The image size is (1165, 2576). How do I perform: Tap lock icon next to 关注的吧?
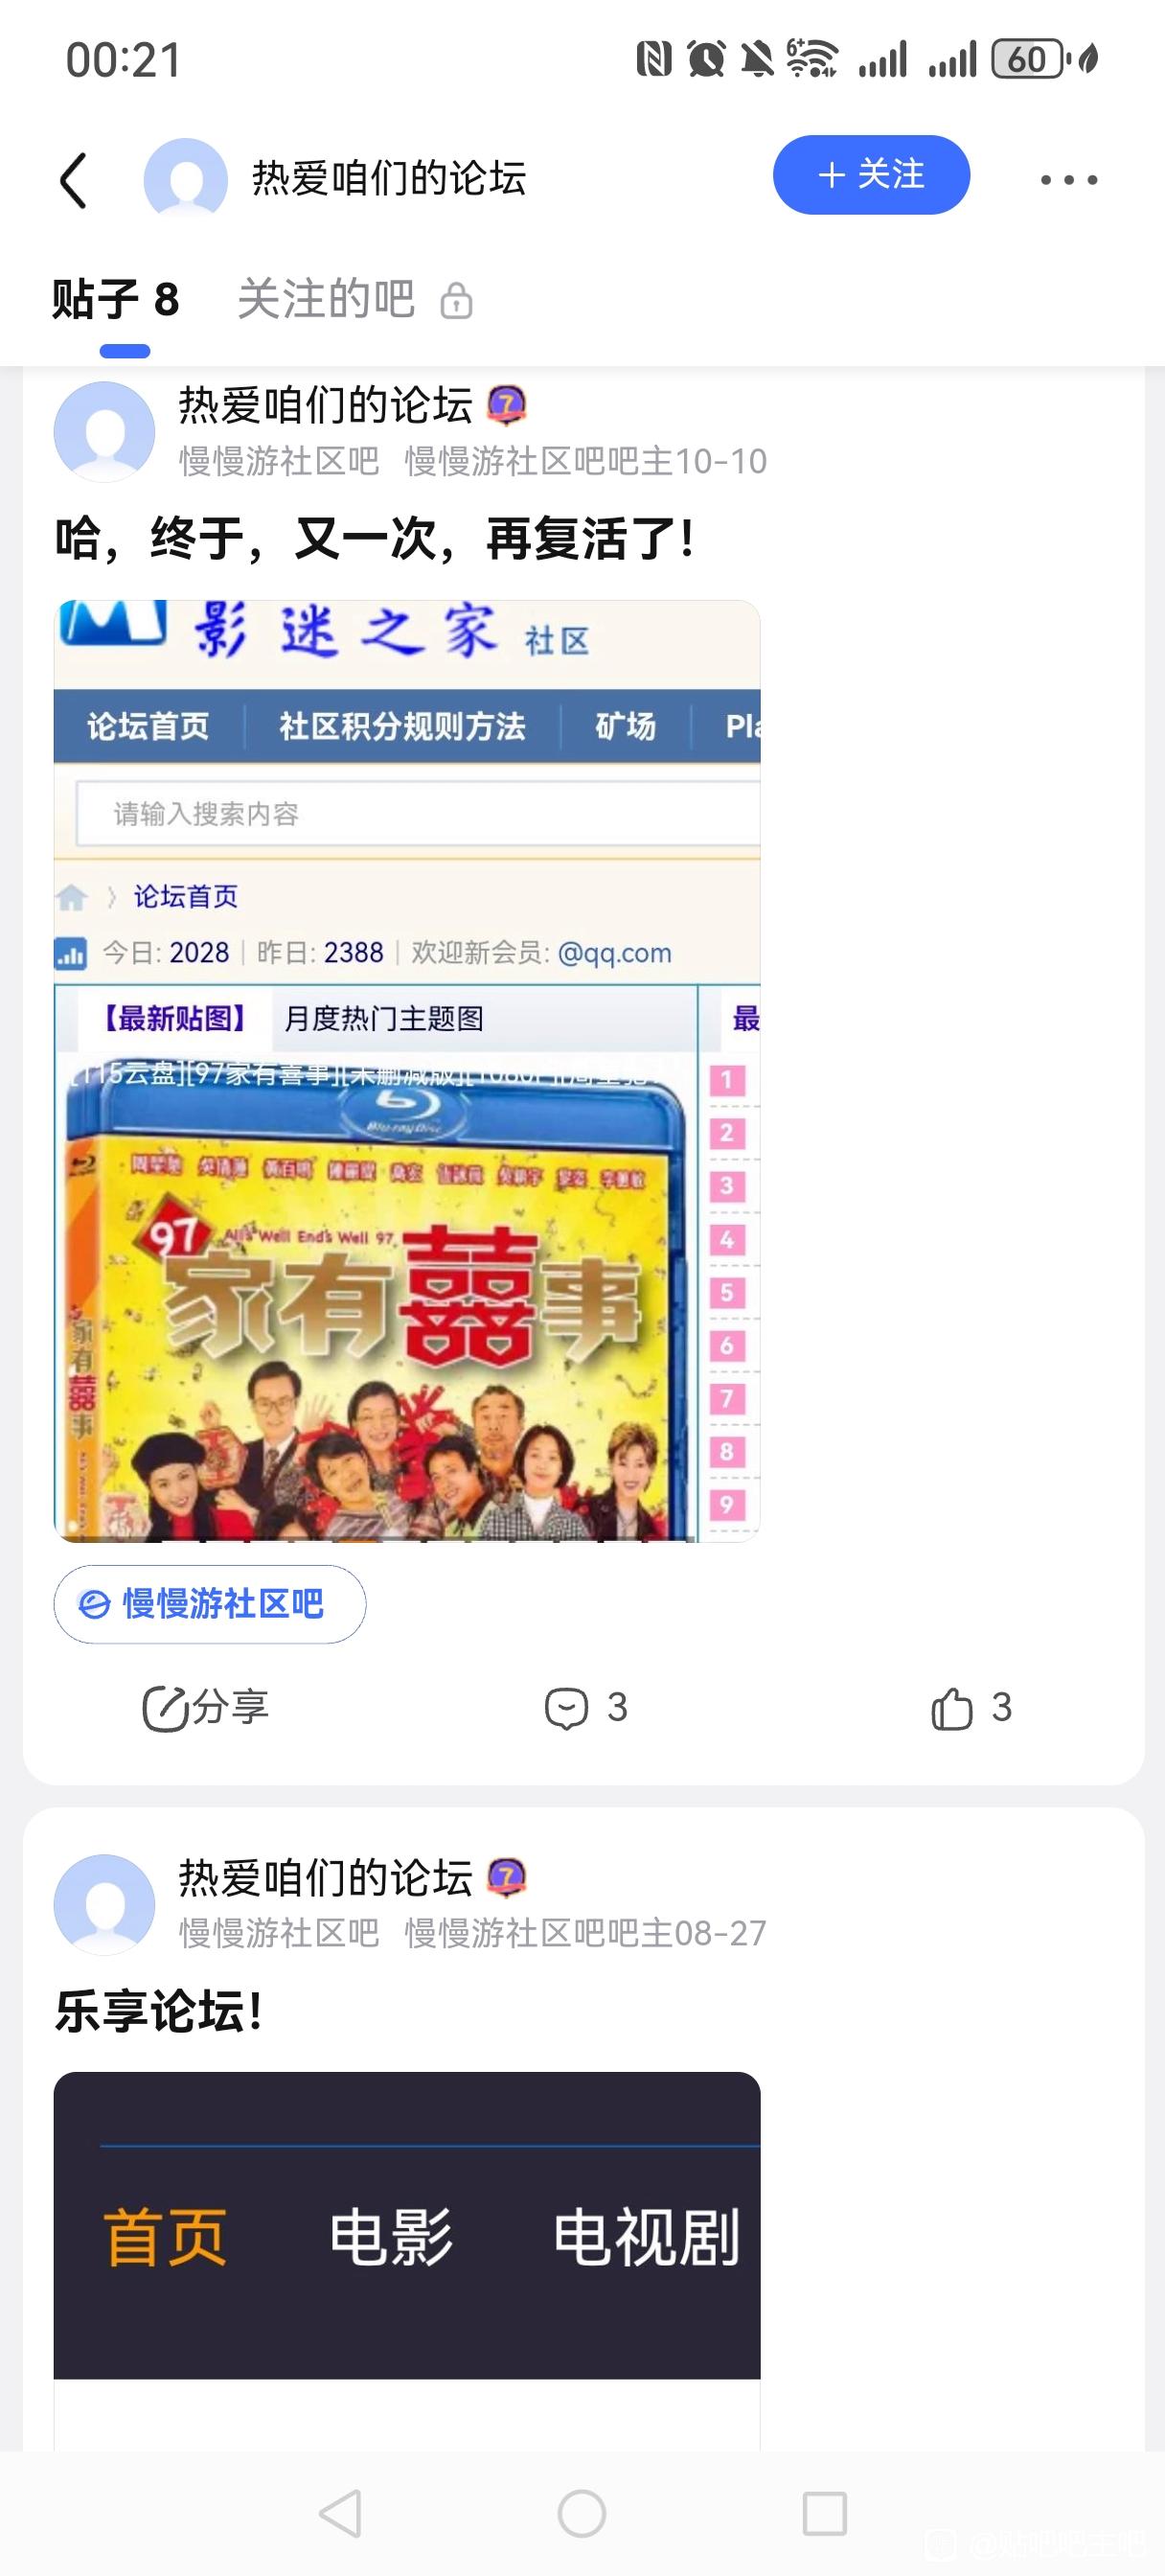point(456,300)
